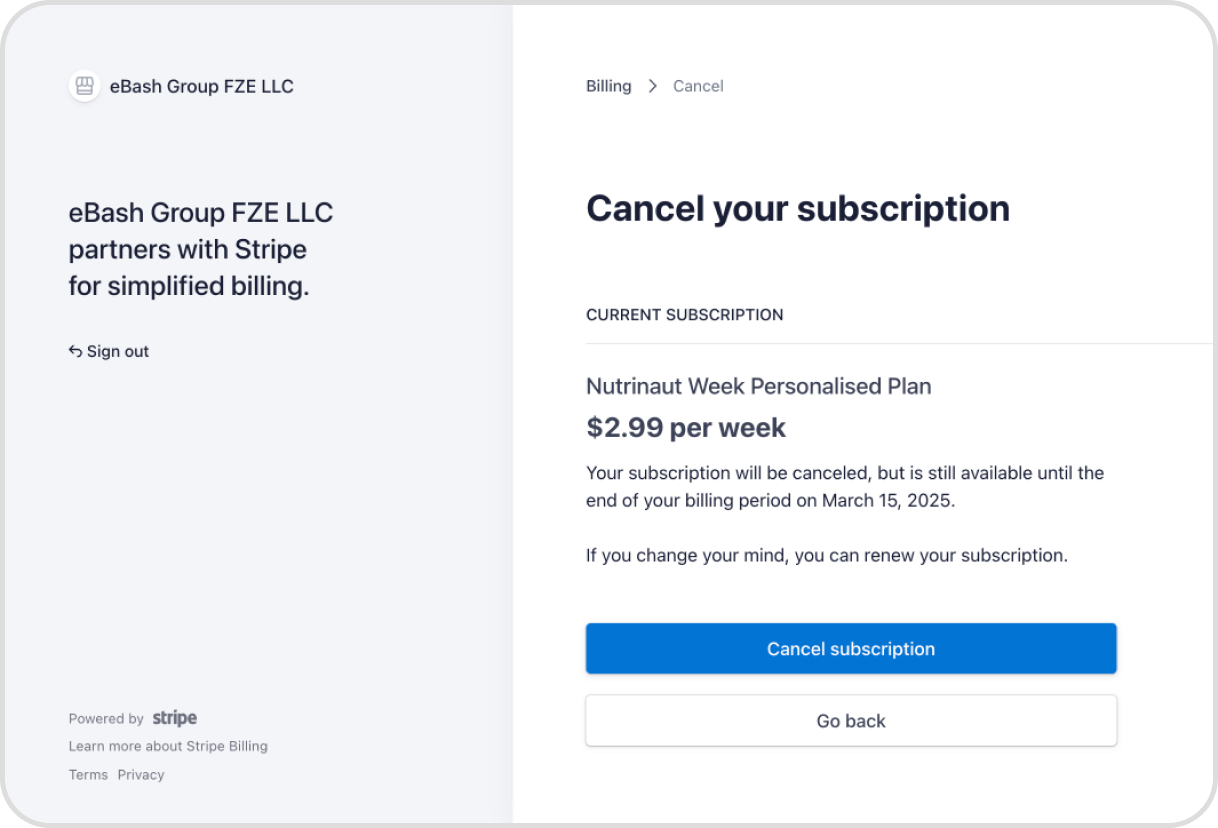
Task: Click the breadcrumb chevron after Billing
Action: click(x=652, y=86)
